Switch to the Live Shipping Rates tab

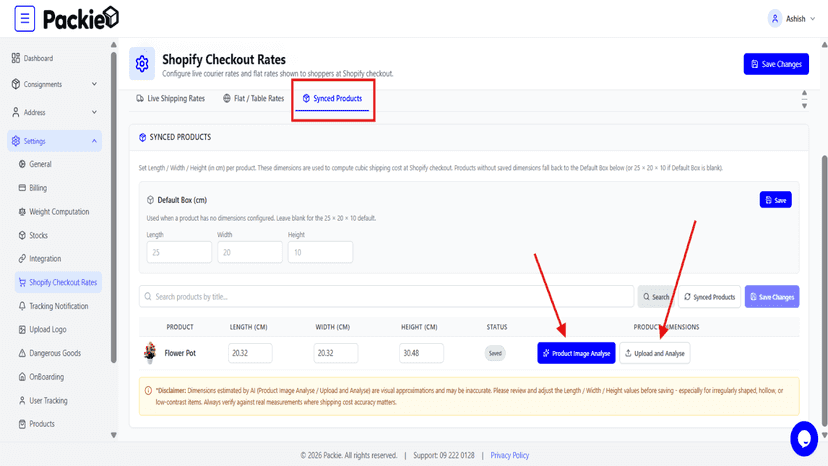click(x=170, y=98)
